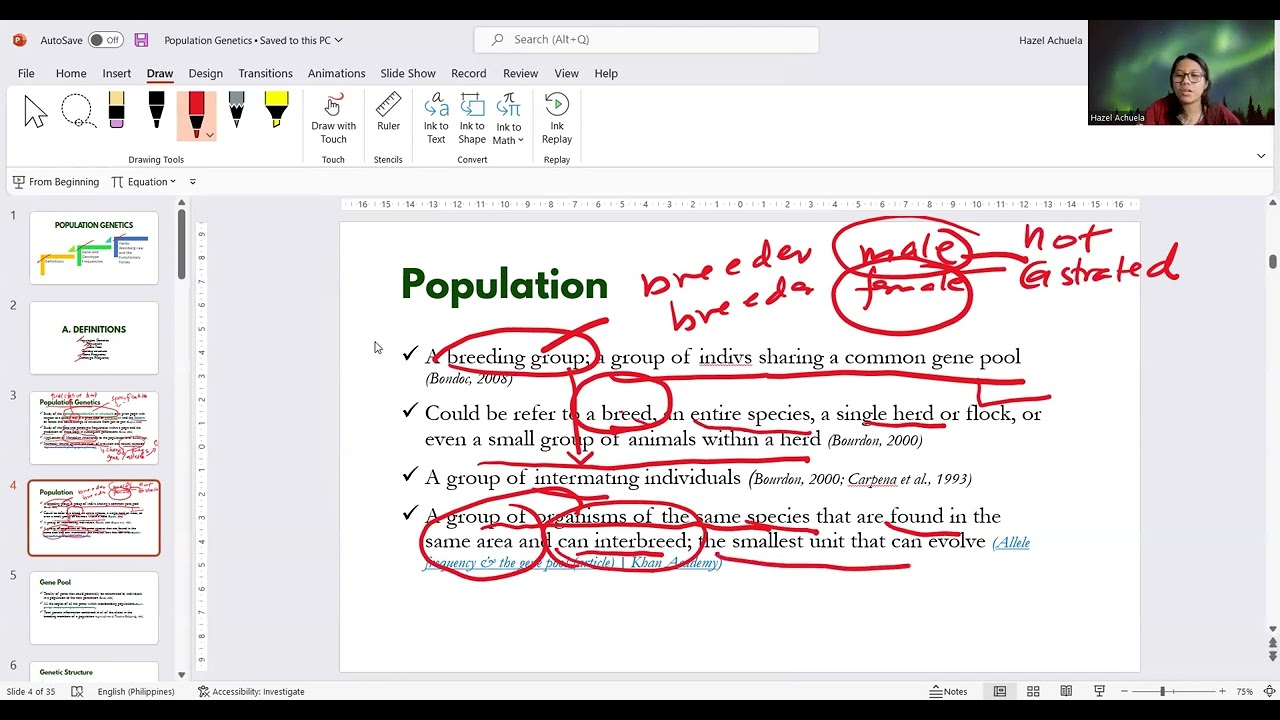The width and height of the screenshot is (1280, 720).
Task: Click the zoom slider handle
Action: [x=1163, y=691]
